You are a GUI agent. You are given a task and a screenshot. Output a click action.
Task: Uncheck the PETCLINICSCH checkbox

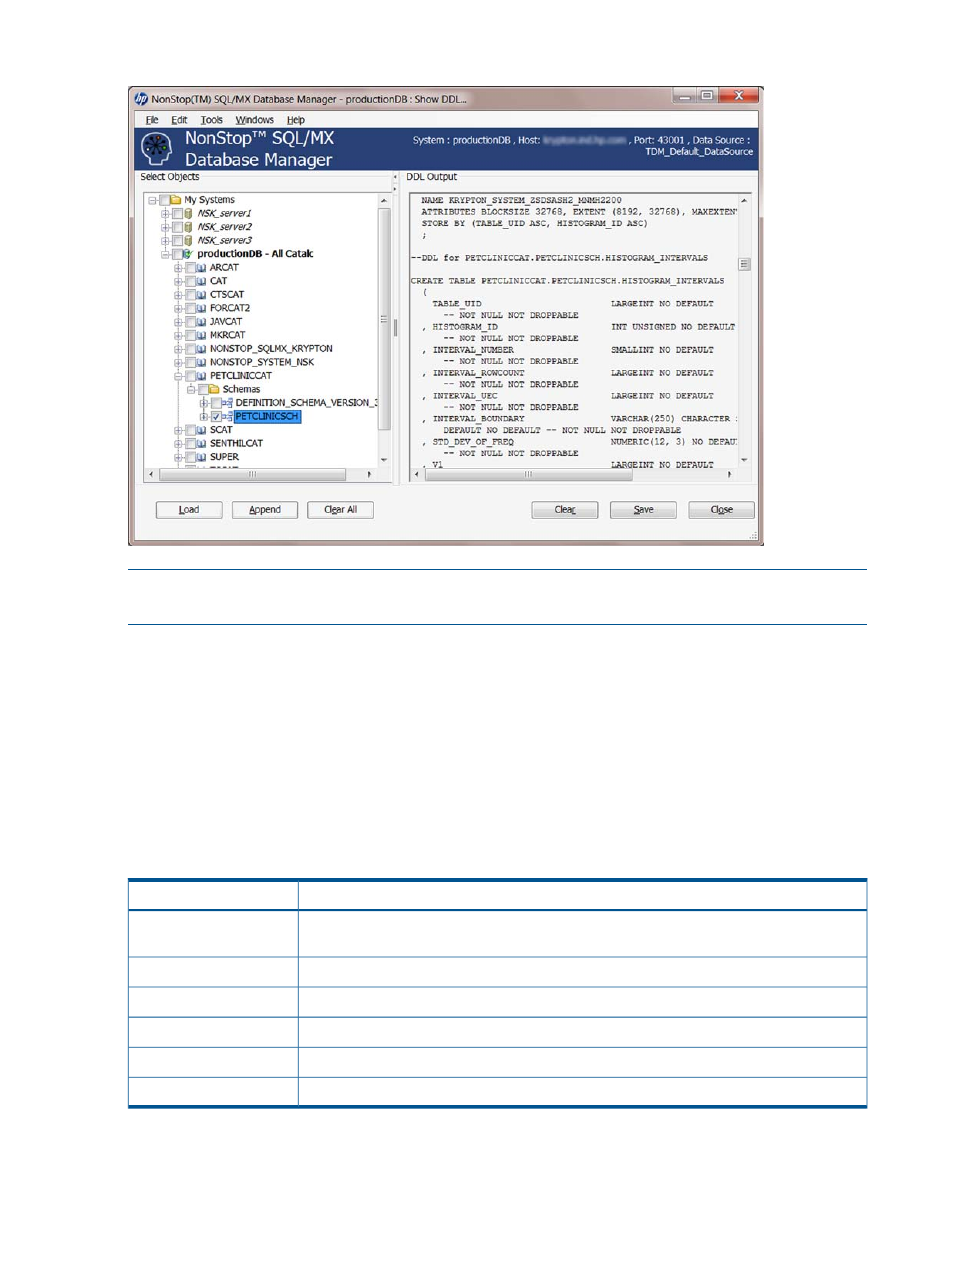tap(216, 416)
